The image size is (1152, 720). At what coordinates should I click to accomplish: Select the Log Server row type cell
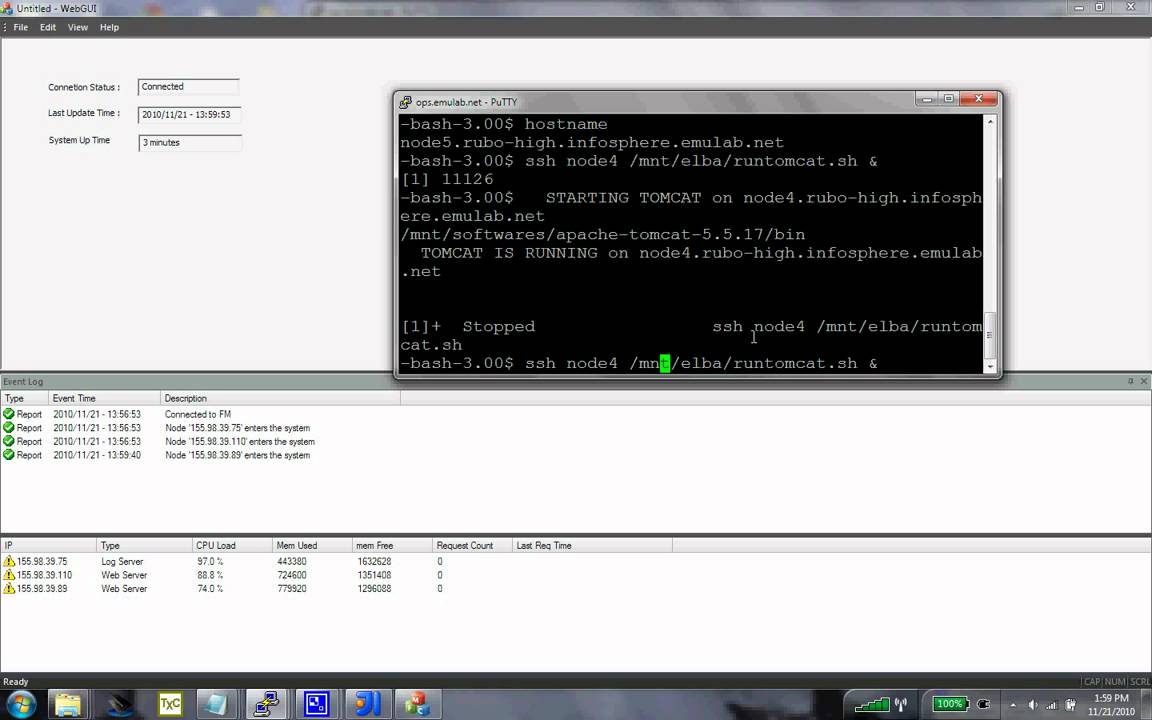coord(122,561)
